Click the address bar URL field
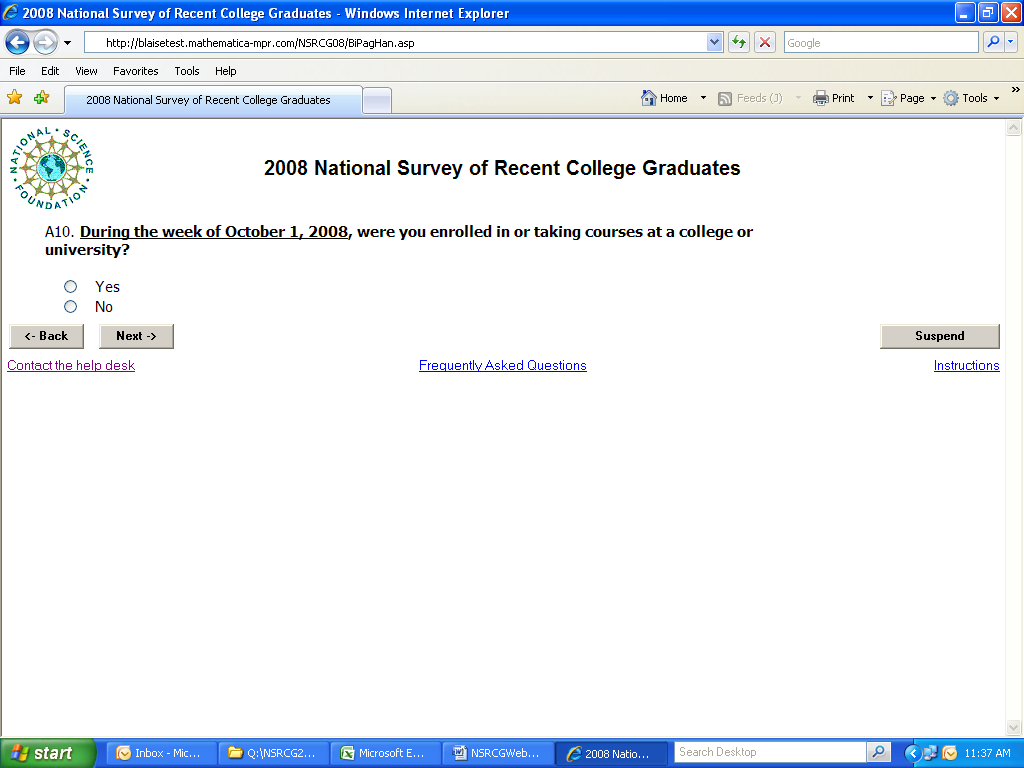1024x768 pixels. tap(396, 43)
